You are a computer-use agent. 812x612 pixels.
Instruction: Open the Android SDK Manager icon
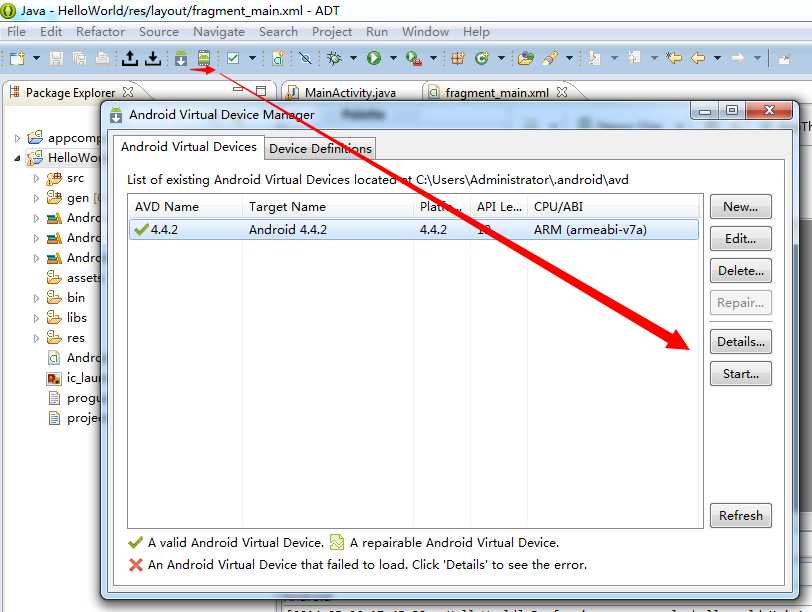click(181, 58)
